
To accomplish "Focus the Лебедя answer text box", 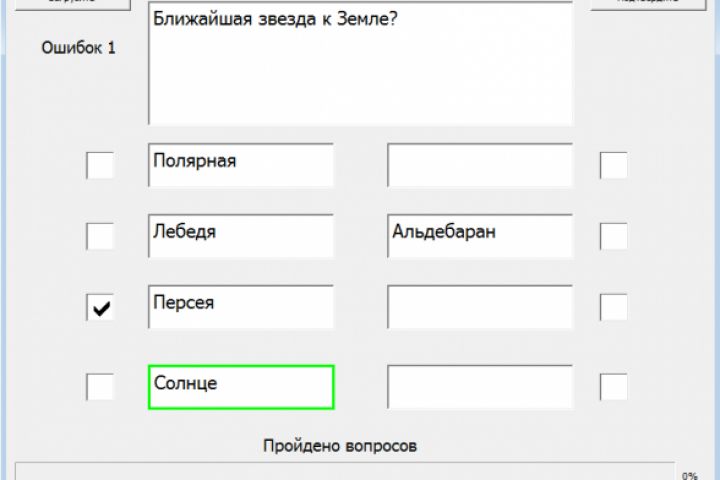I will click(x=240, y=236).
